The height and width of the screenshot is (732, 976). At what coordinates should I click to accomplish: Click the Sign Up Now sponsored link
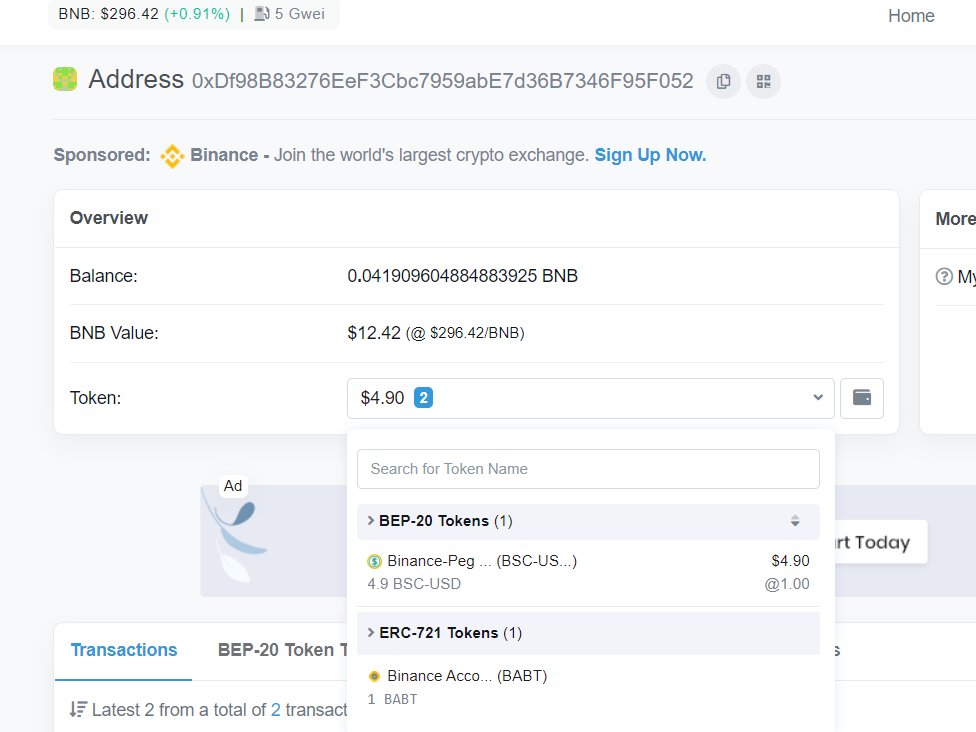[x=650, y=155]
